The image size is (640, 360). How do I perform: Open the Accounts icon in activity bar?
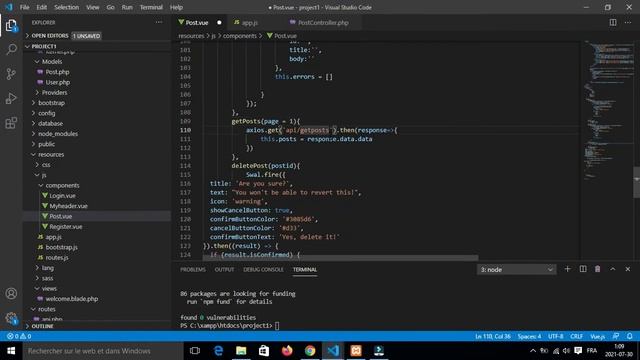[11, 293]
